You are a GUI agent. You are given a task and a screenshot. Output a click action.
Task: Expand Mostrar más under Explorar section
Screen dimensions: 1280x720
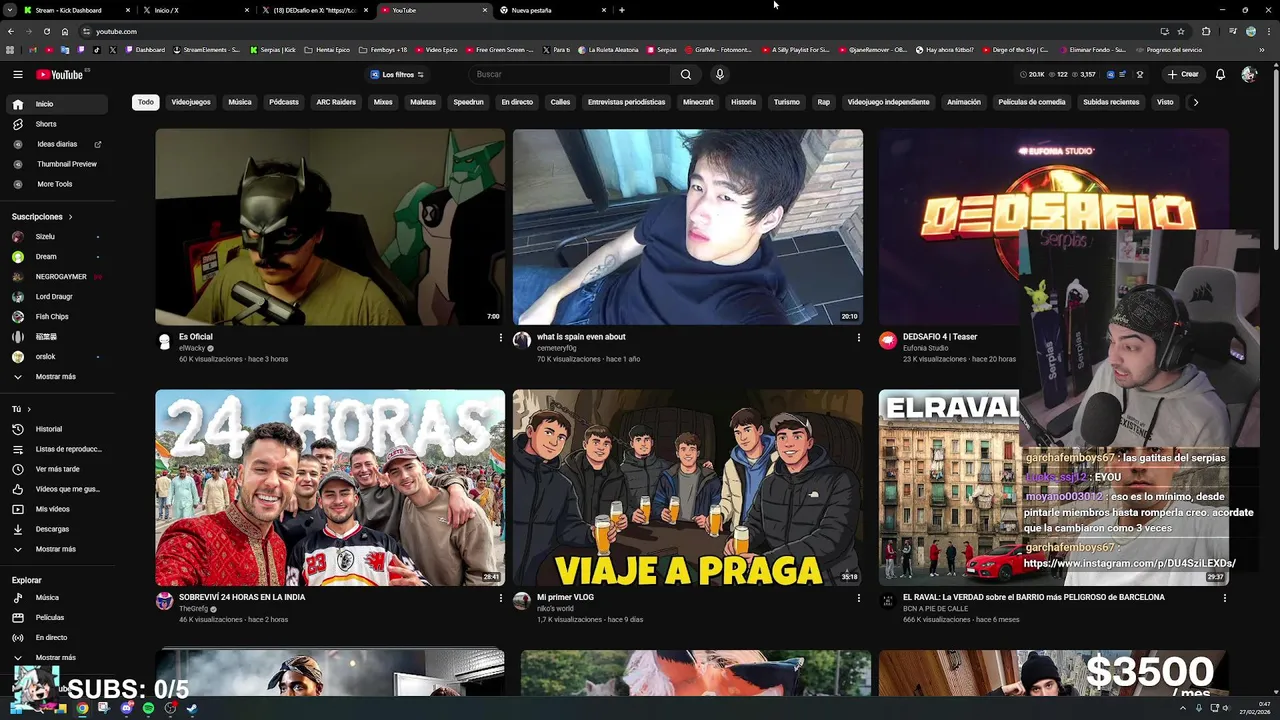click(57, 658)
